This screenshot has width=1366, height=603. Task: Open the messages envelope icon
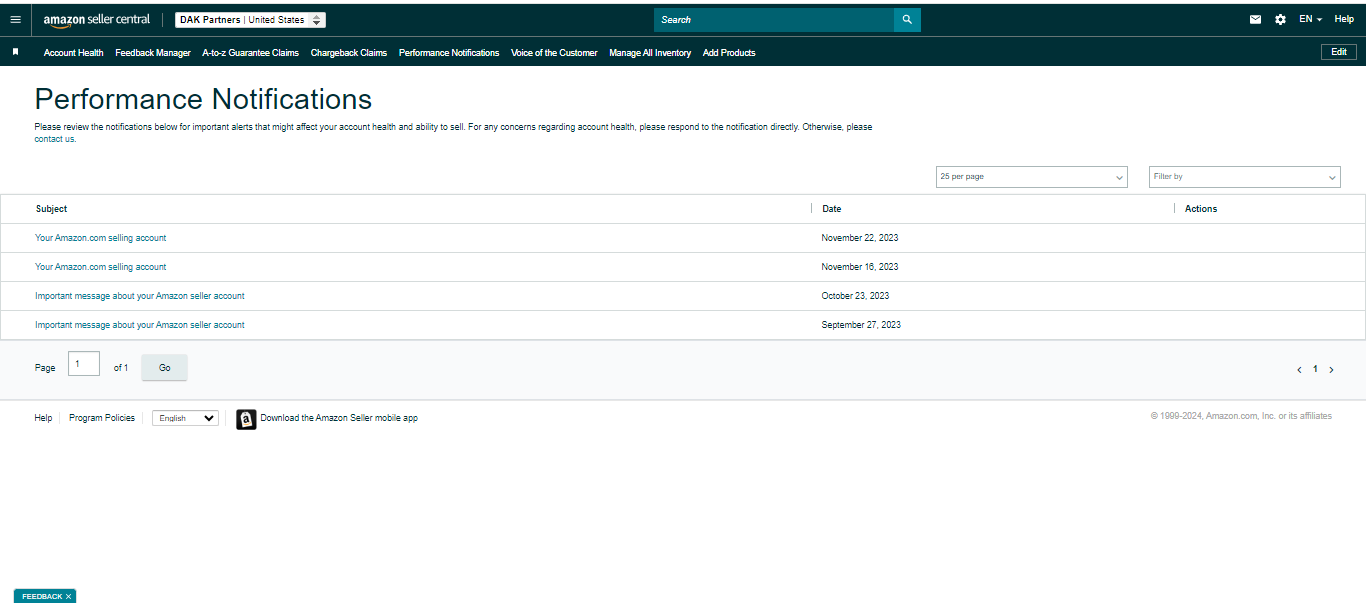1255,19
